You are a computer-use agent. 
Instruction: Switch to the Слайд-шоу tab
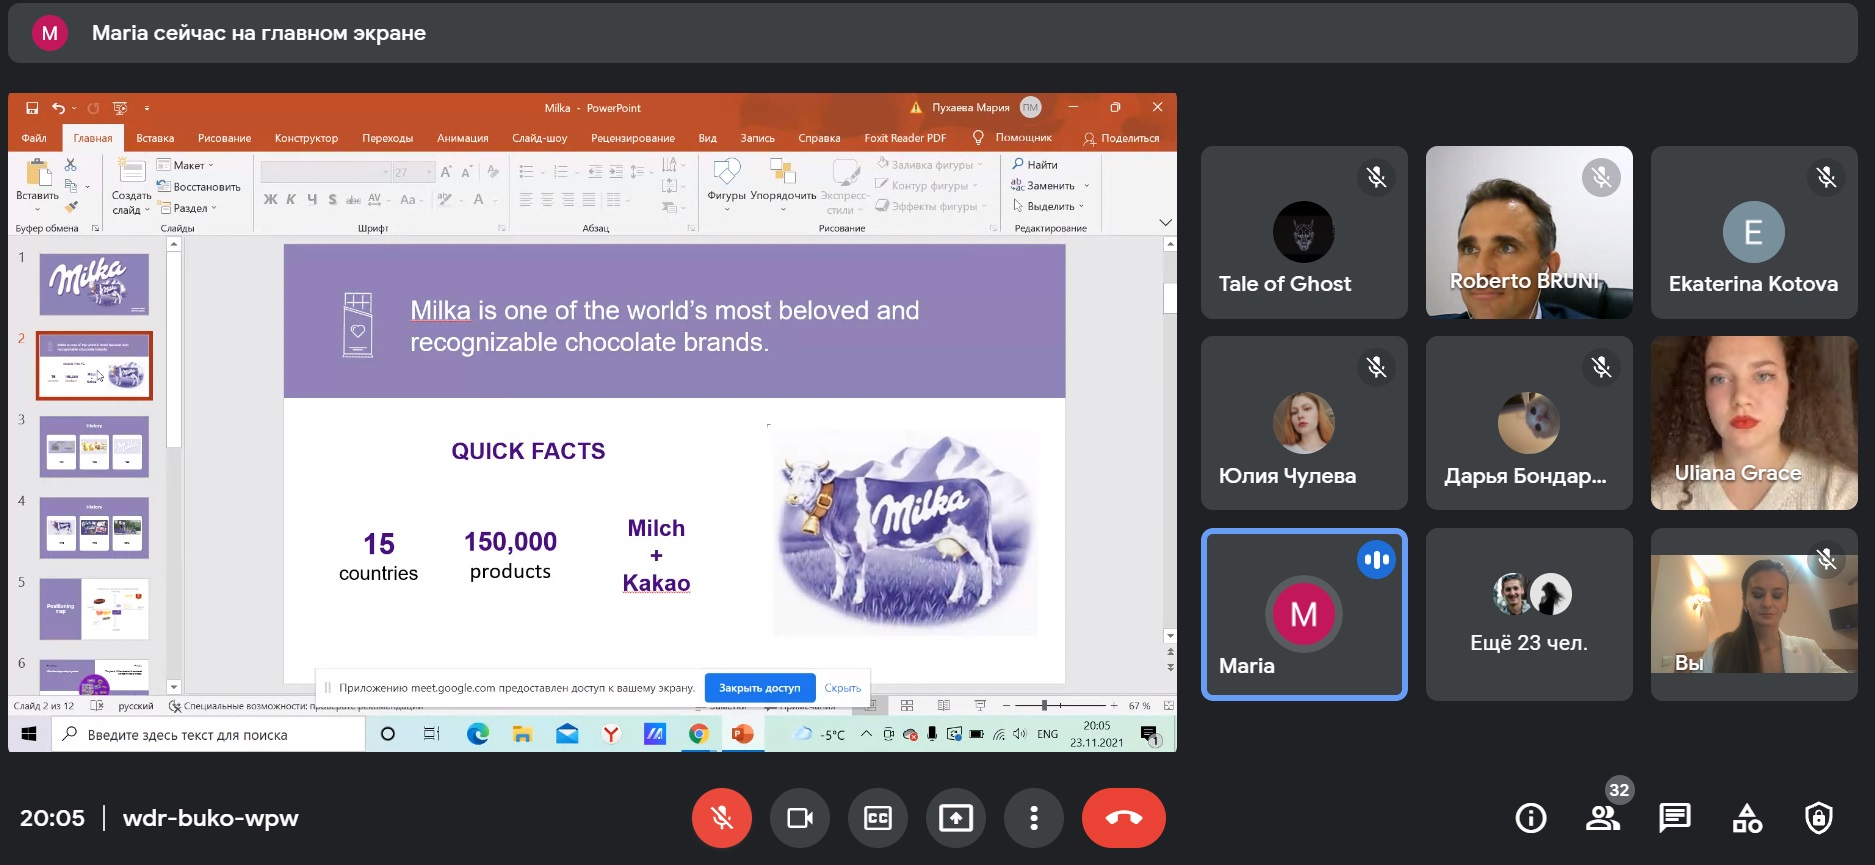click(539, 138)
